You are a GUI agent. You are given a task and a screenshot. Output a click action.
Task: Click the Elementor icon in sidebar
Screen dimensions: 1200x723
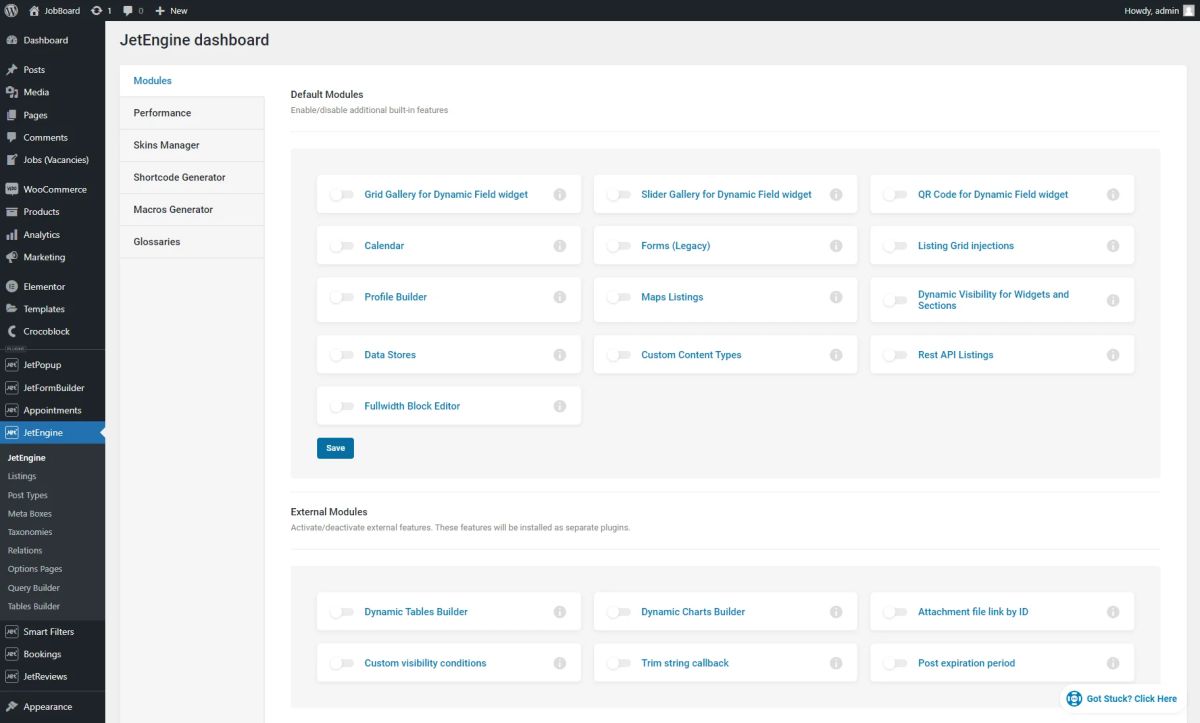tap(11, 286)
